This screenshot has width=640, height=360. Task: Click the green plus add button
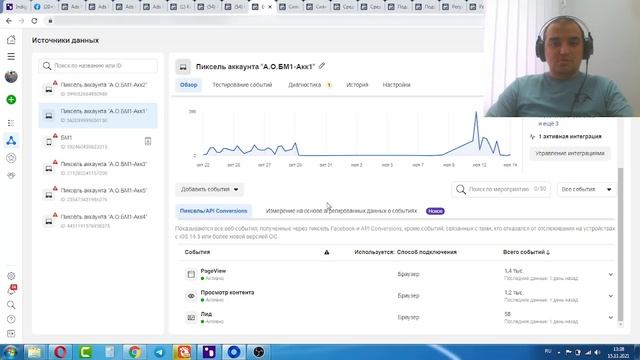tap(11, 100)
